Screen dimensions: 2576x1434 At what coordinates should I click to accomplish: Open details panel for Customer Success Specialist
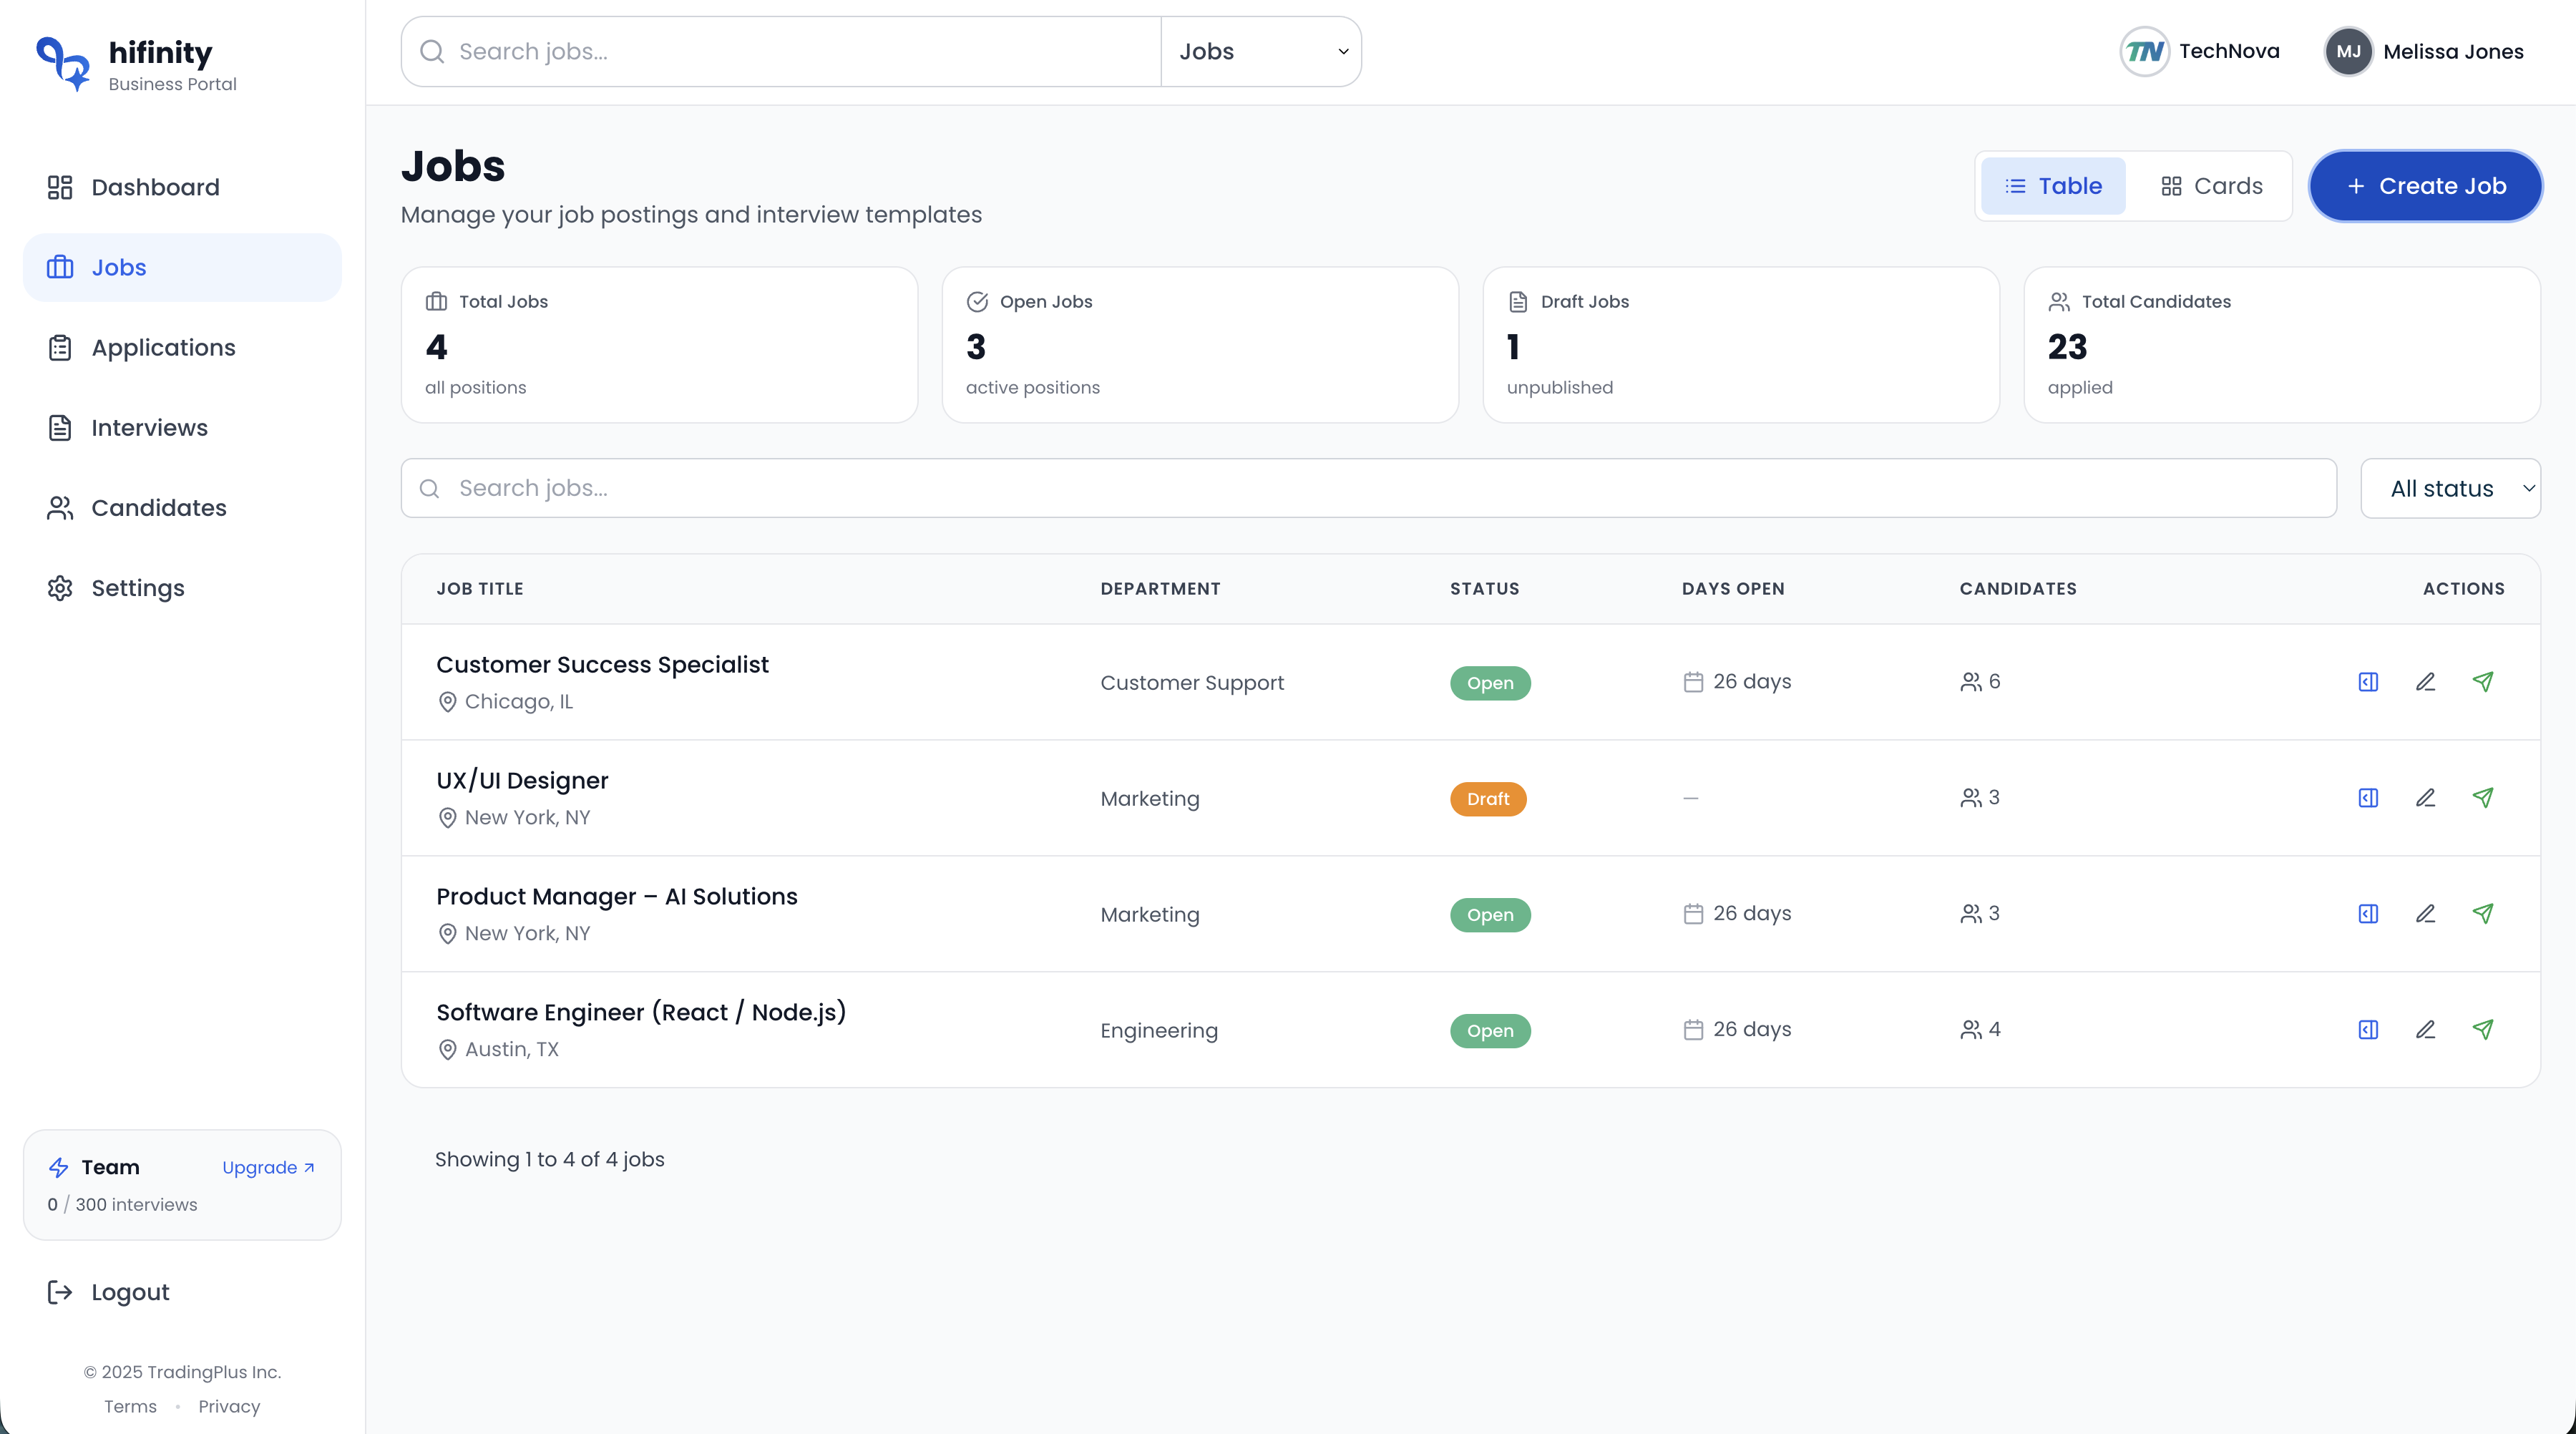2367,681
